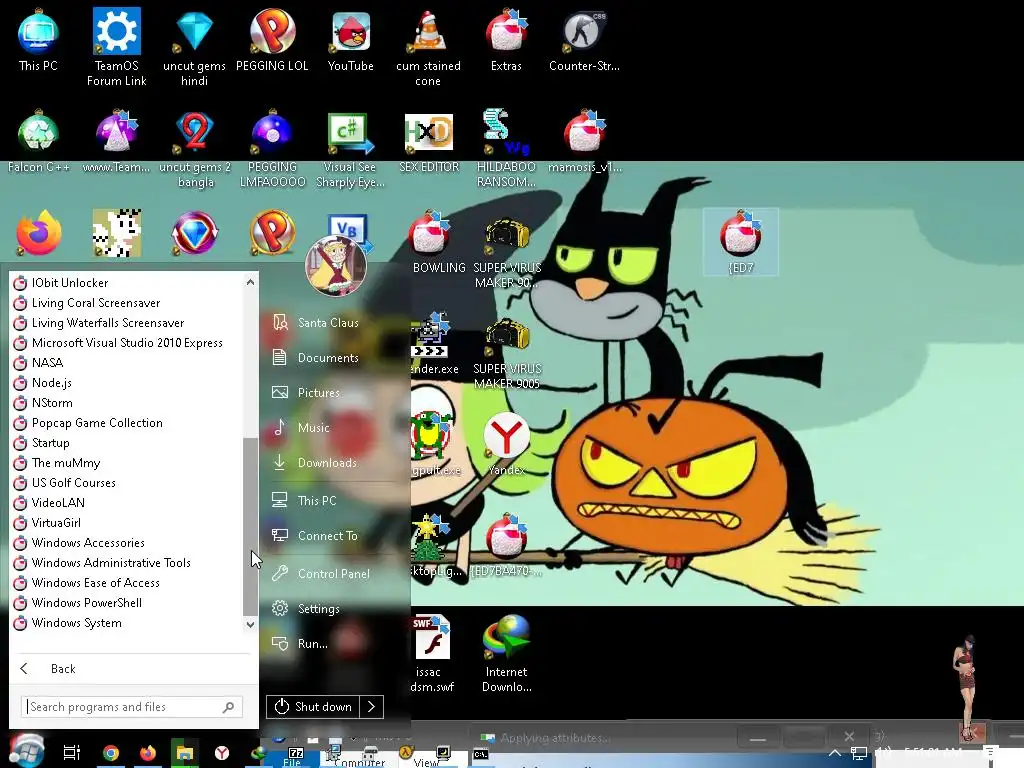Click the programs list scroll-up arrow
This screenshot has height=768, width=1024.
point(250,282)
